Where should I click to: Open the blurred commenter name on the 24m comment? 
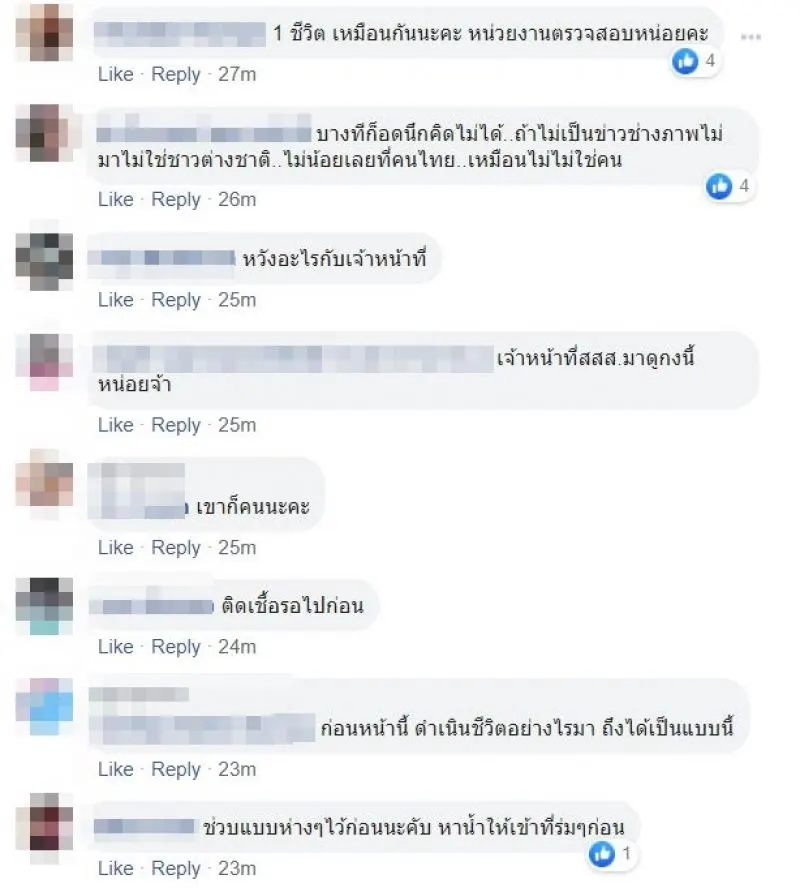coord(152,605)
